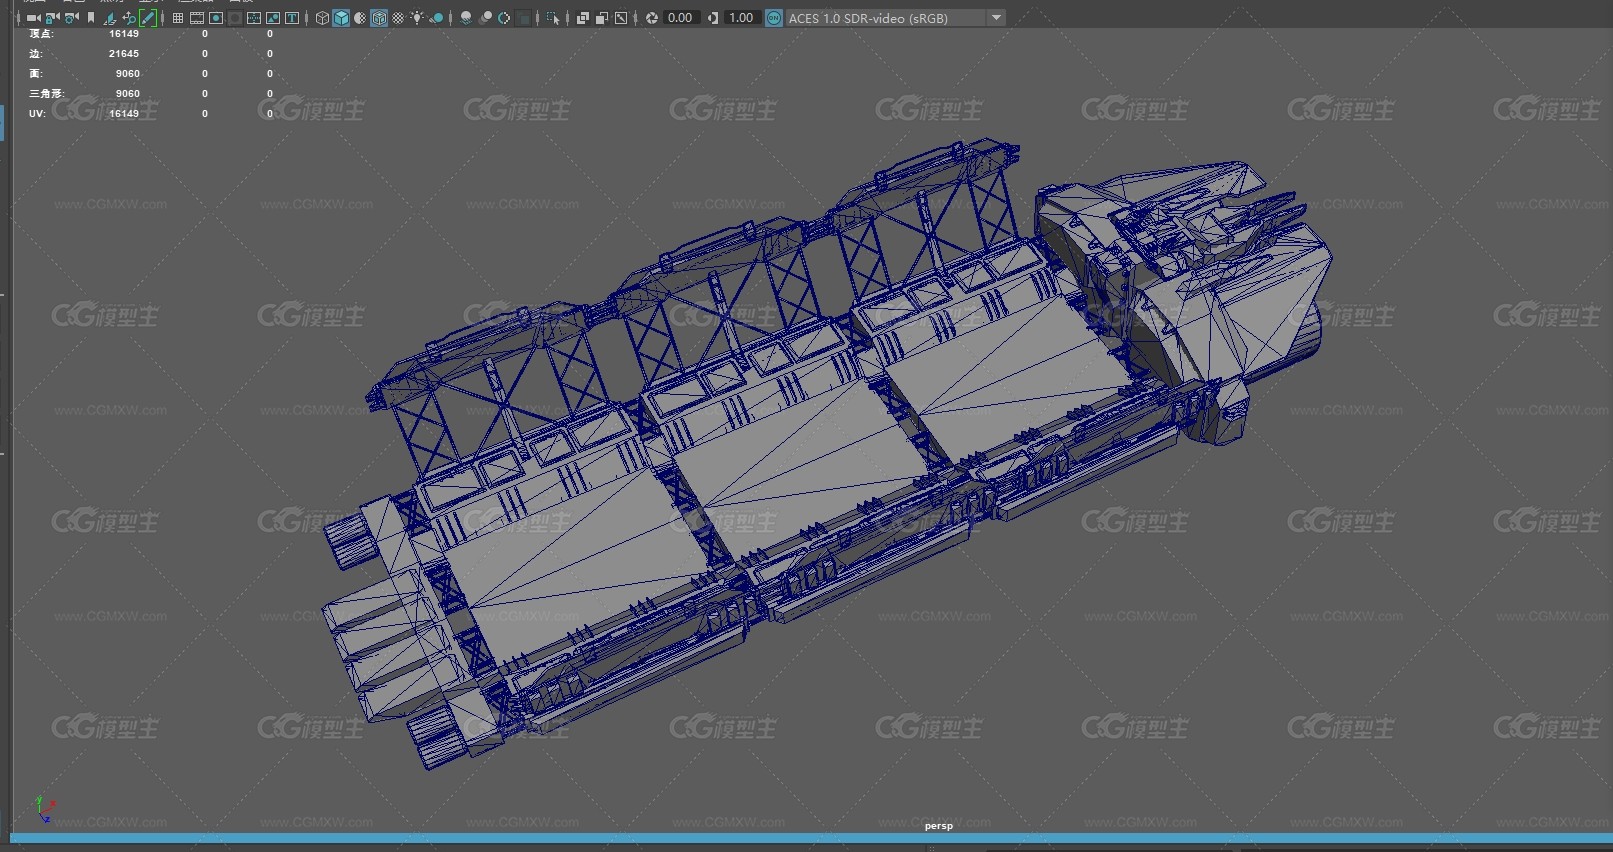Toggle the View Transform ON button
The height and width of the screenshot is (852, 1613).
coord(774,18)
